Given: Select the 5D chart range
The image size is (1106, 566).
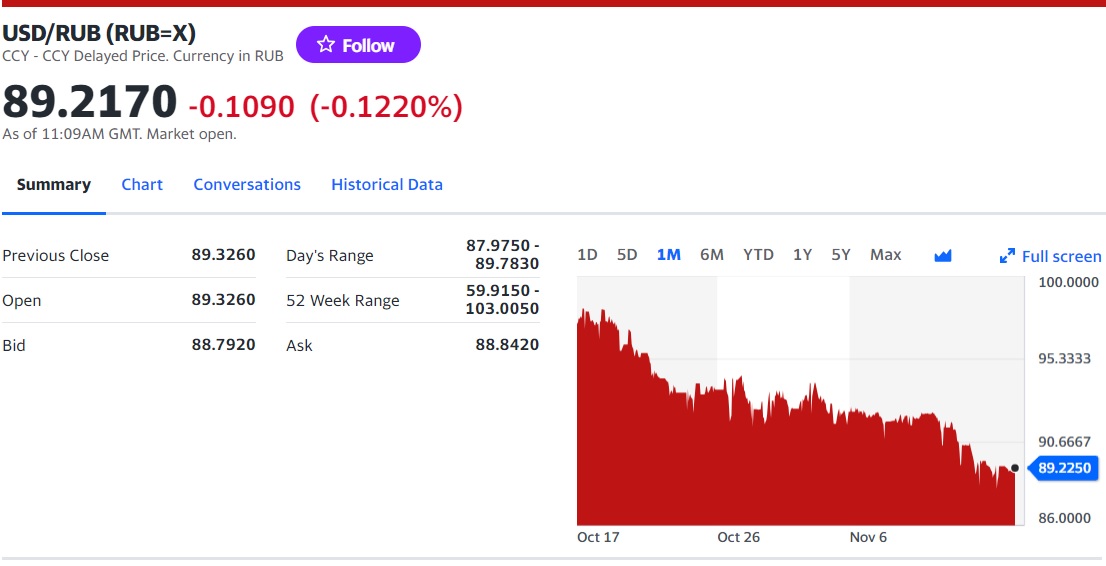Looking at the screenshot, I should click(627, 255).
